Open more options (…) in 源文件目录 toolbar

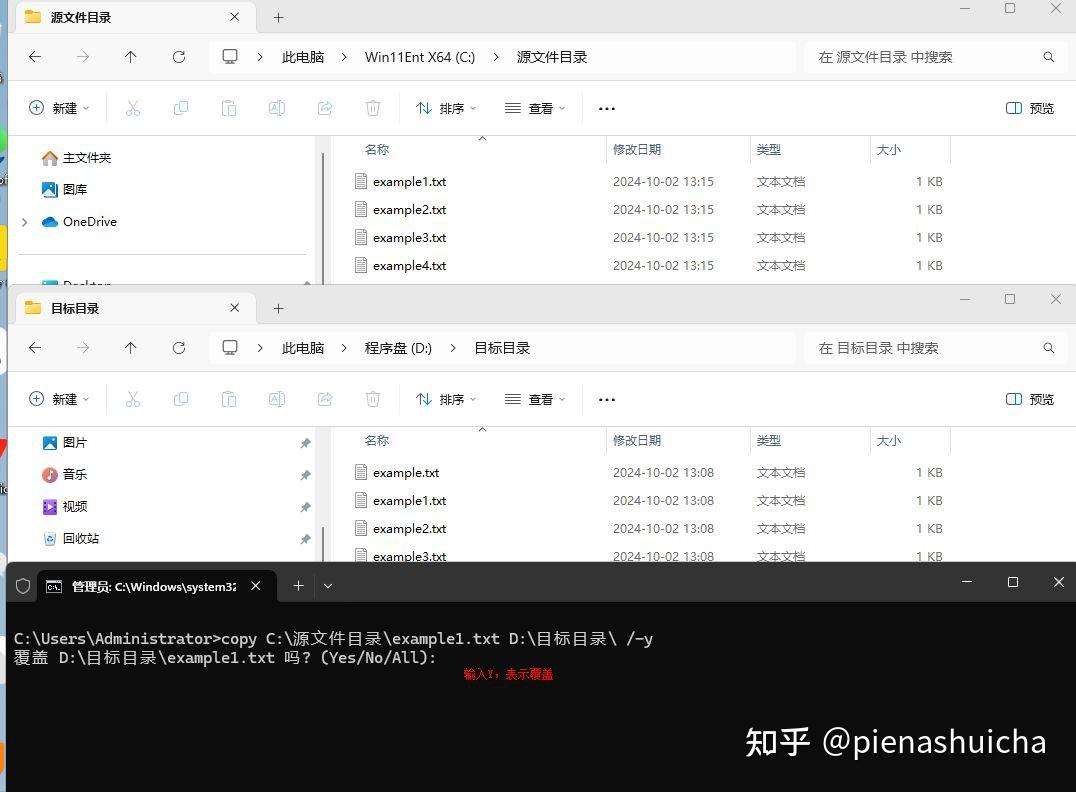pyautogui.click(x=607, y=108)
